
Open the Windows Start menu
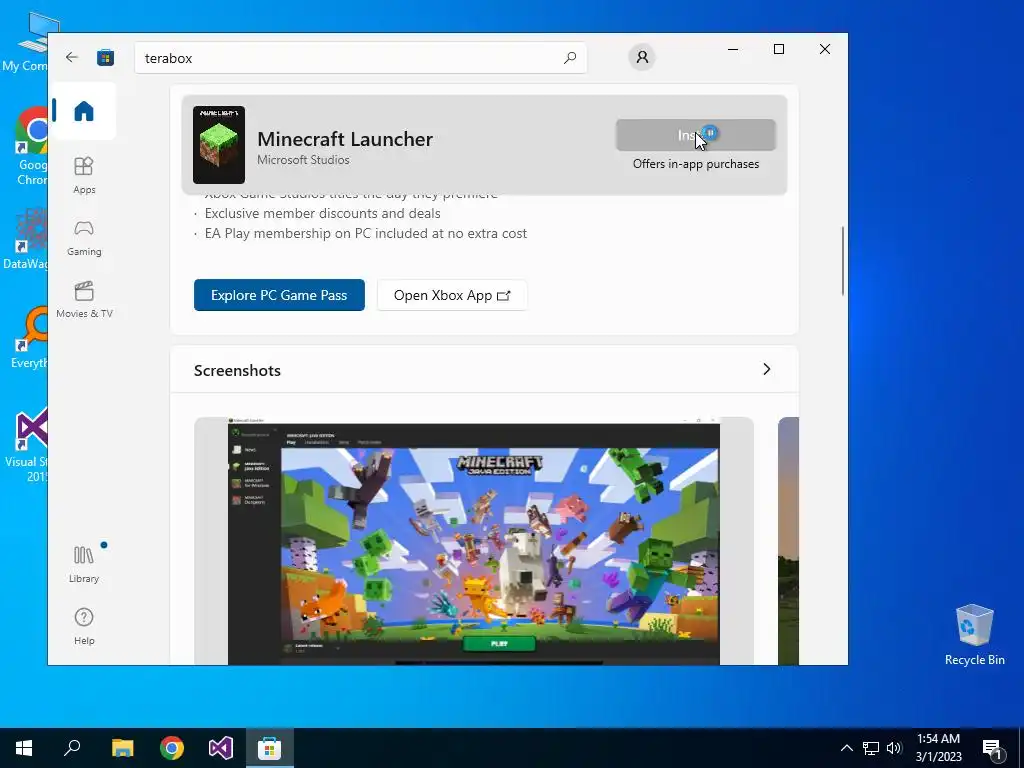point(24,748)
